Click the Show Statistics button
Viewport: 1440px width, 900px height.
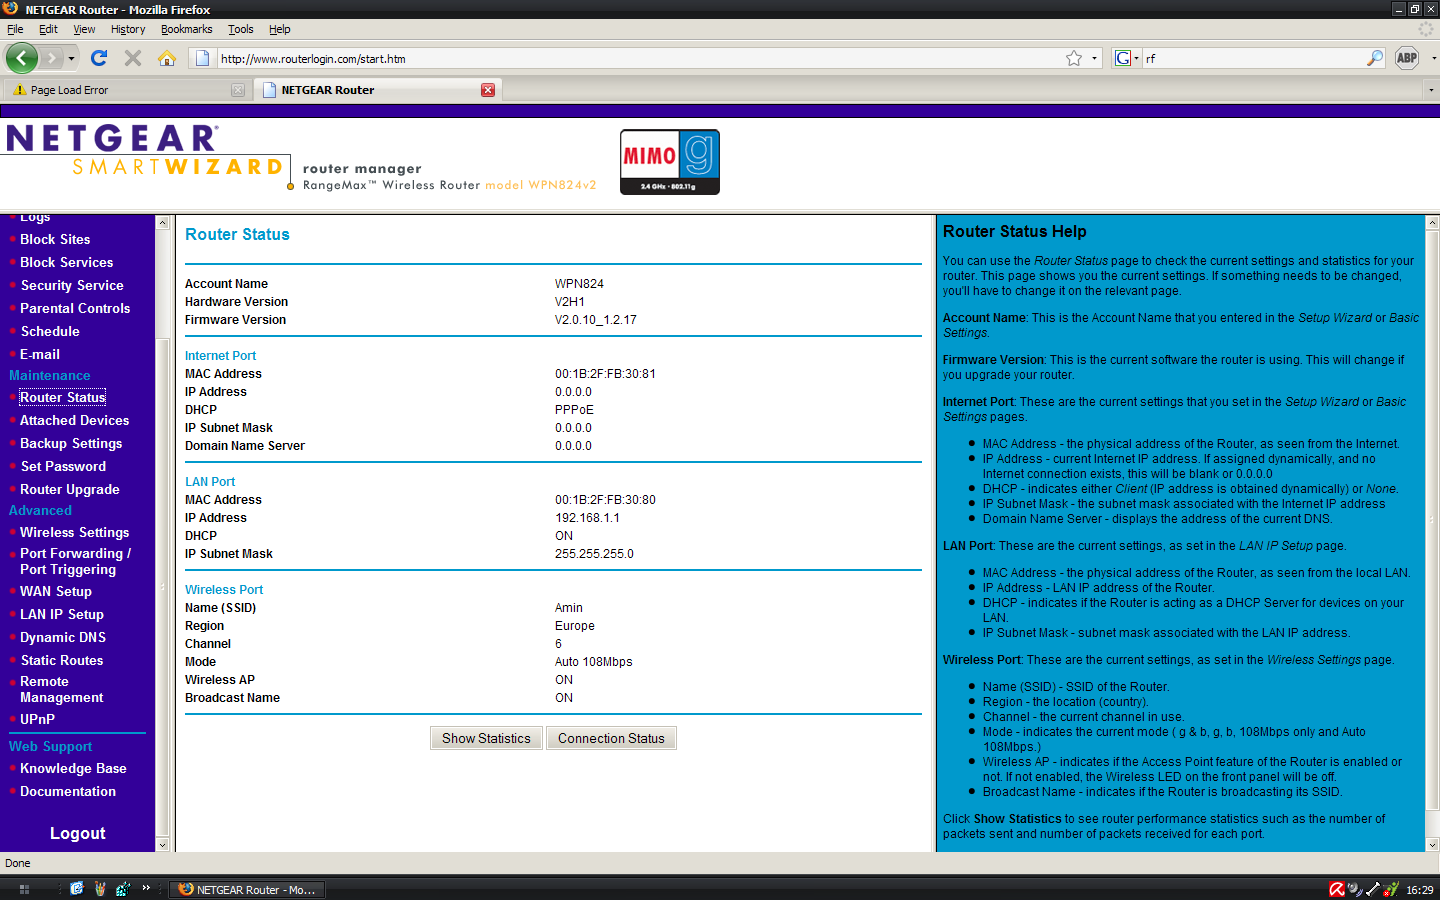pos(486,738)
